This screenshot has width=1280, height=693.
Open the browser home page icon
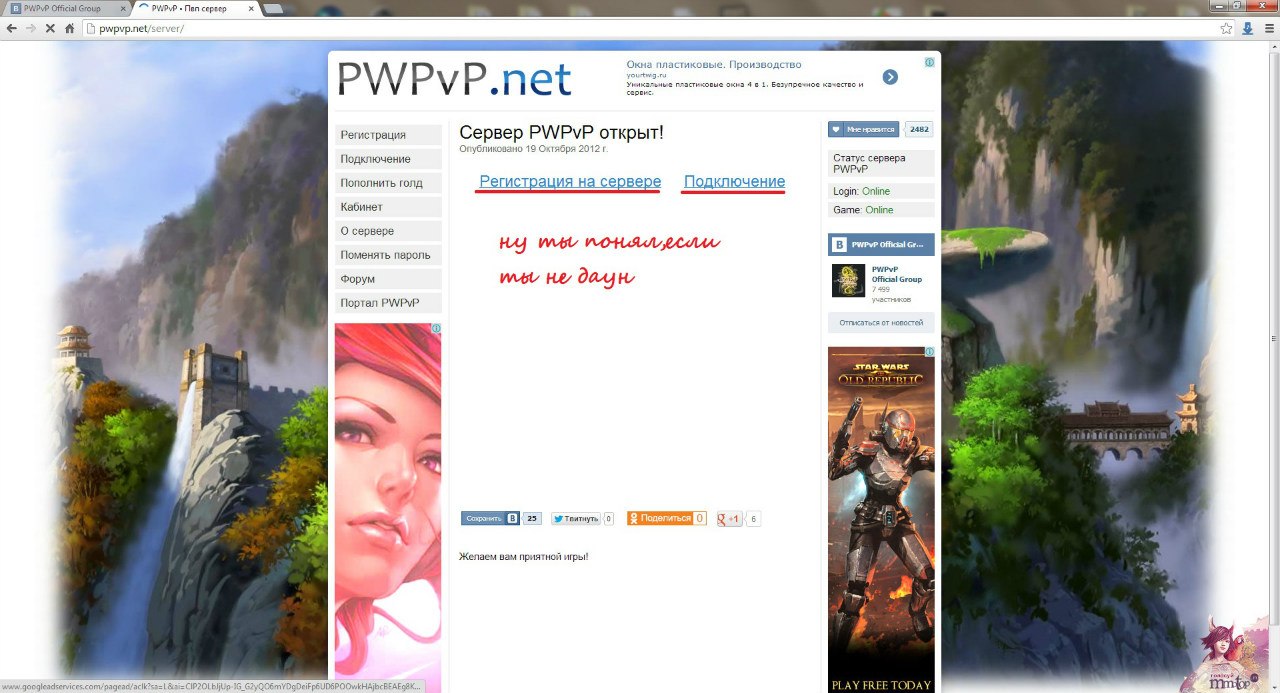pyautogui.click(x=70, y=29)
